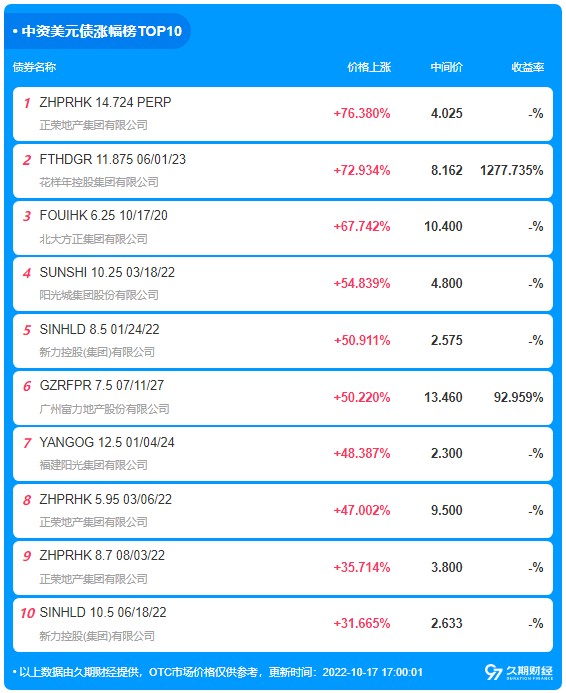
Task: Open SUNSHI 10.25 03/18/22 bond
Action: coord(283,284)
